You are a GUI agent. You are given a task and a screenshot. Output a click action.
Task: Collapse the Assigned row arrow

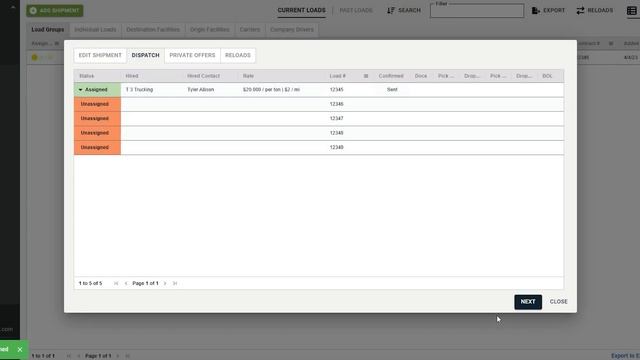[x=80, y=89]
